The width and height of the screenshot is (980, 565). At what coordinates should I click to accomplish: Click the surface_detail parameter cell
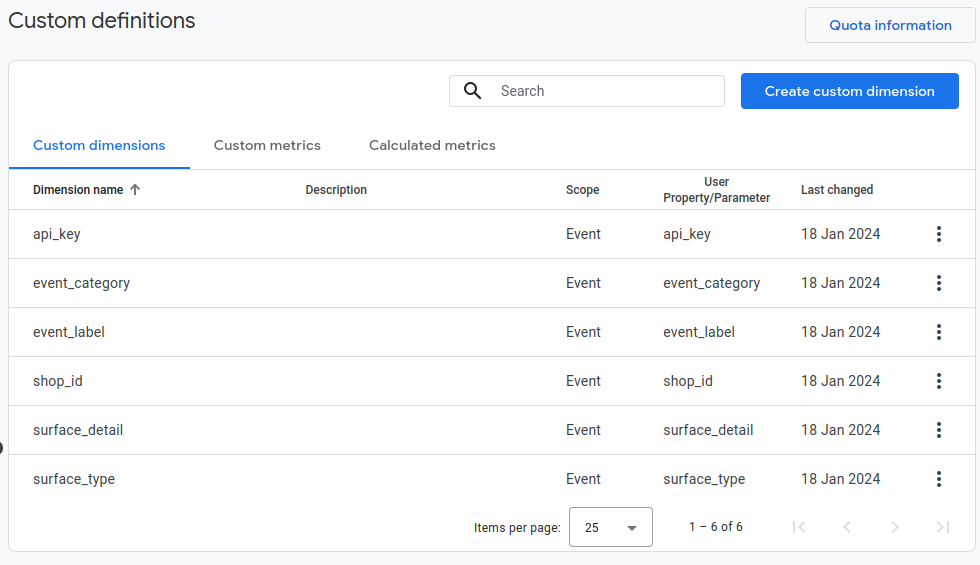click(708, 430)
